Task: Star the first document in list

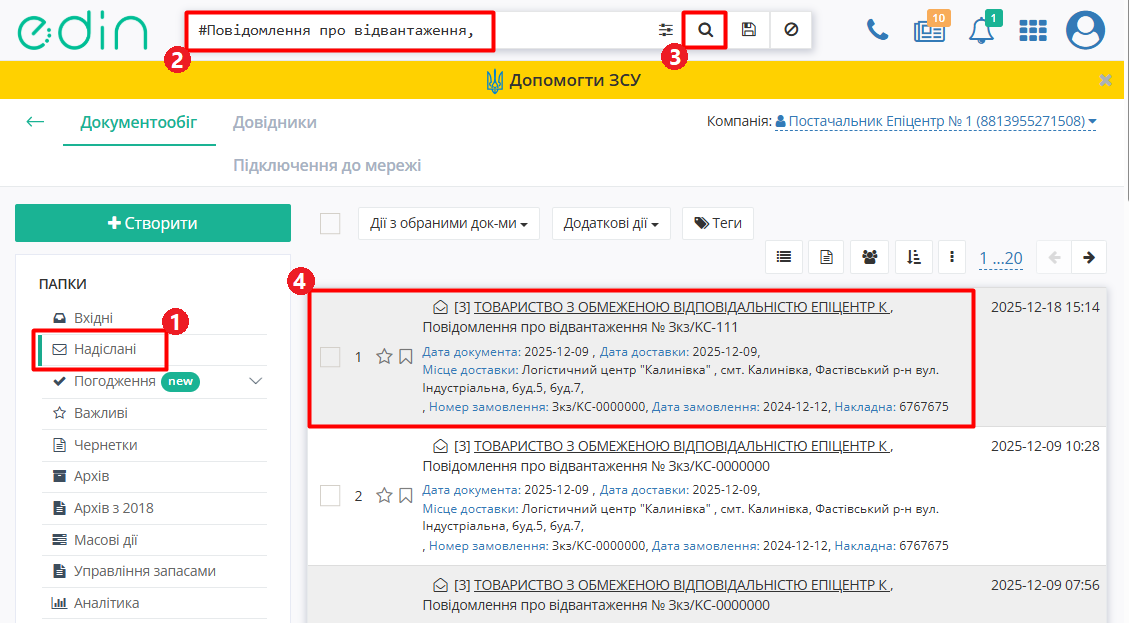Action: click(x=384, y=356)
